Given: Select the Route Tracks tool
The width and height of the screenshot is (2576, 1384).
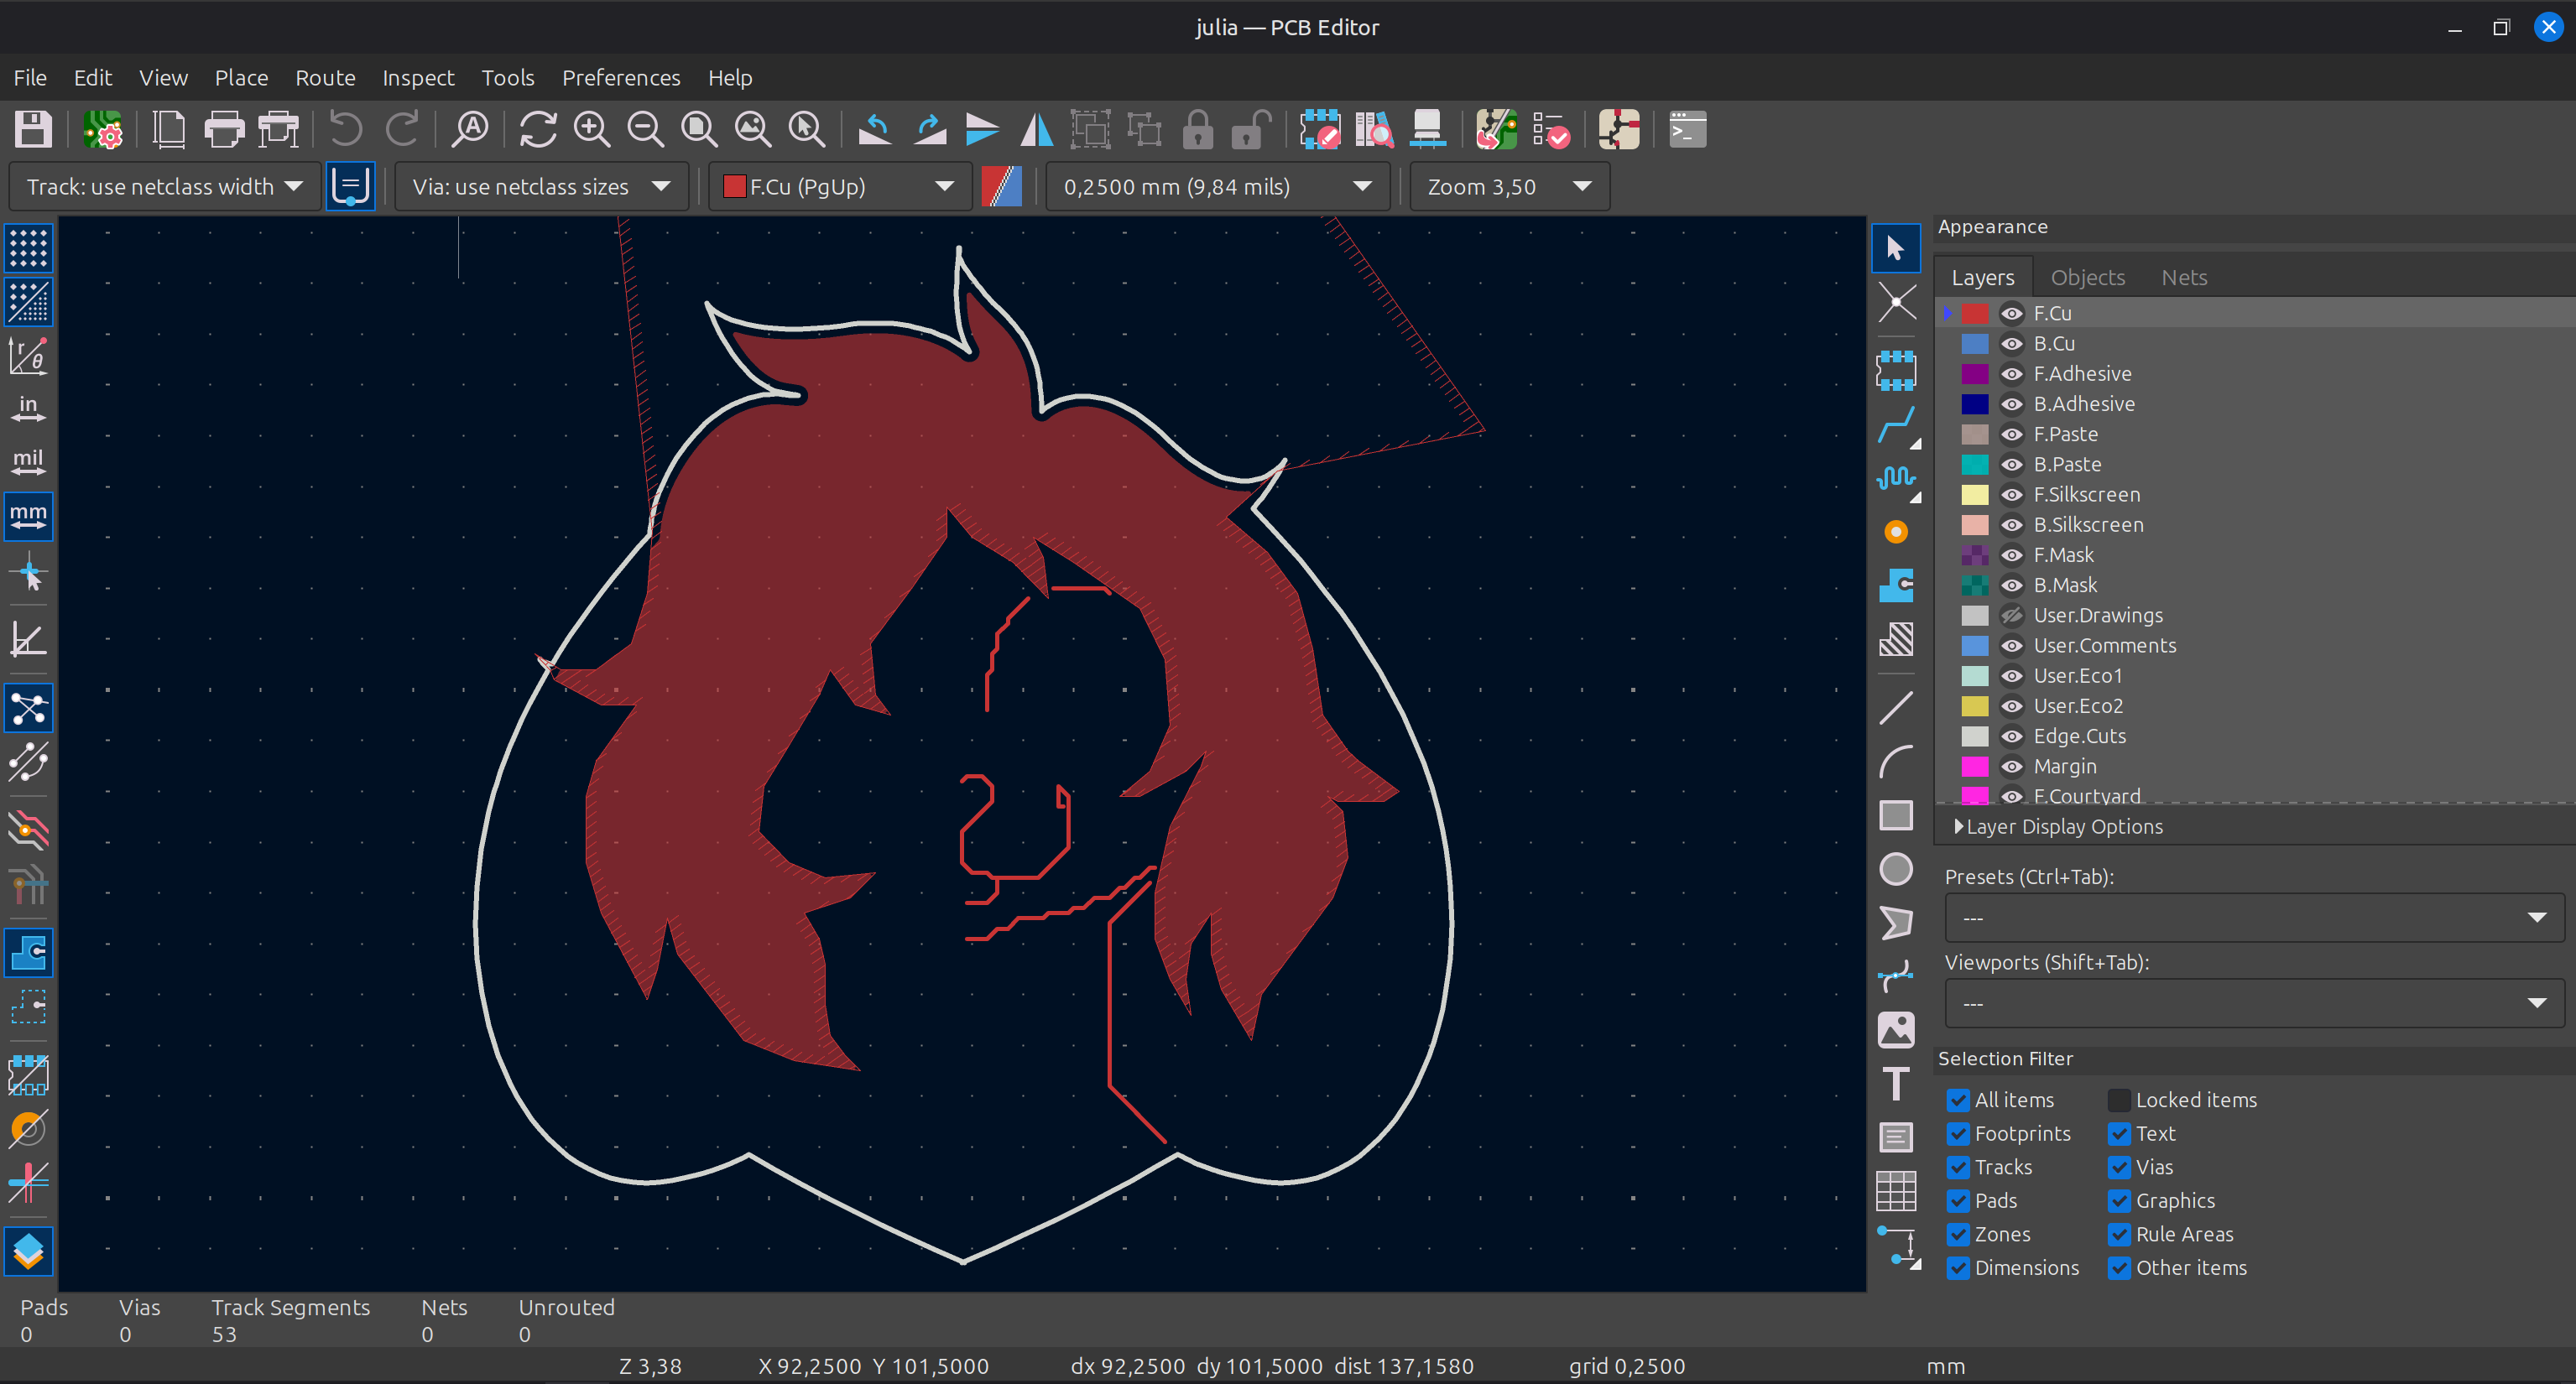Looking at the screenshot, I should 1895,426.
